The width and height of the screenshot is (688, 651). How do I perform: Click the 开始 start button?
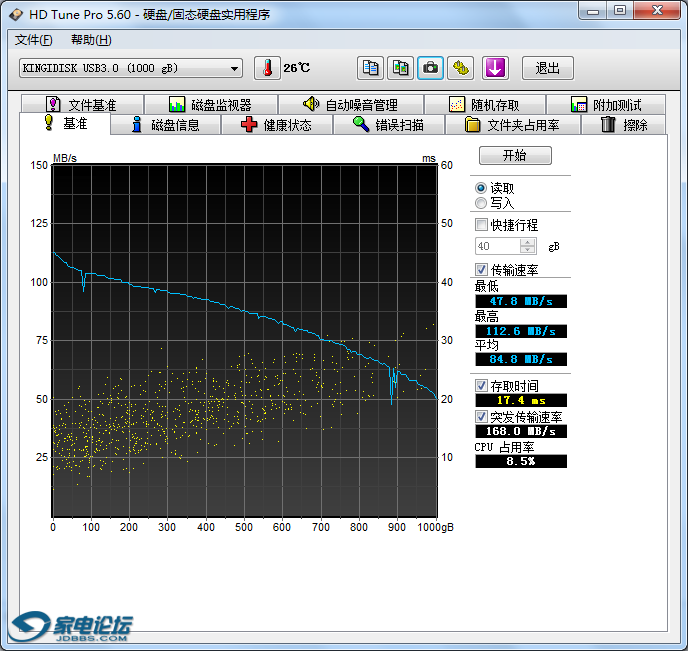point(515,155)
